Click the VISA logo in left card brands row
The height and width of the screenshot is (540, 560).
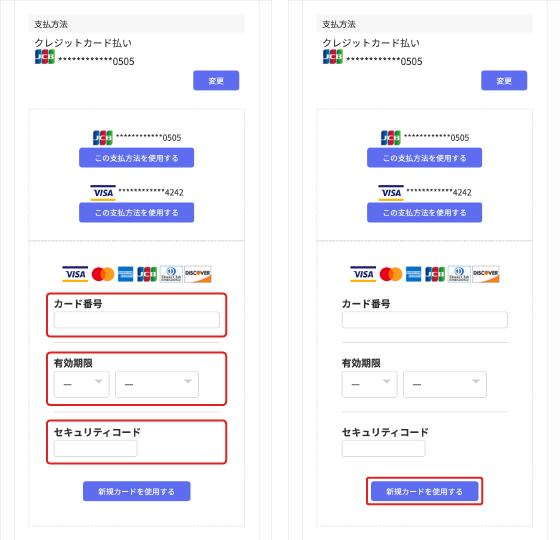(75, 274)
